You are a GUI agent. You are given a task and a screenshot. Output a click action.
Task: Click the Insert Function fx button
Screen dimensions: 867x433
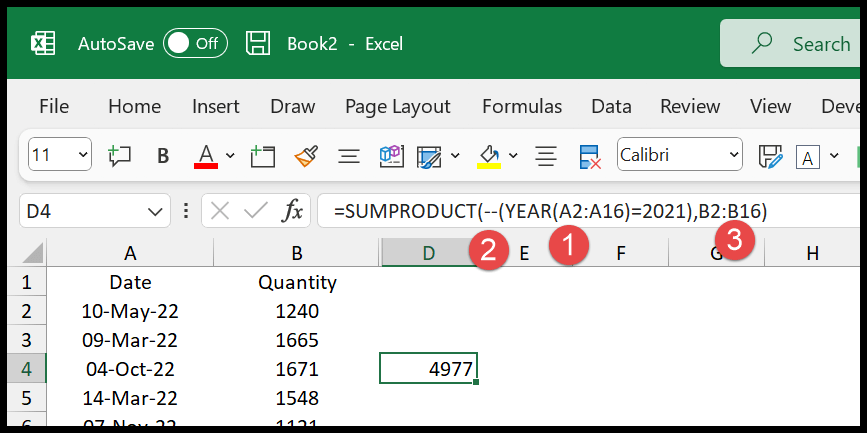coord(292,211)
